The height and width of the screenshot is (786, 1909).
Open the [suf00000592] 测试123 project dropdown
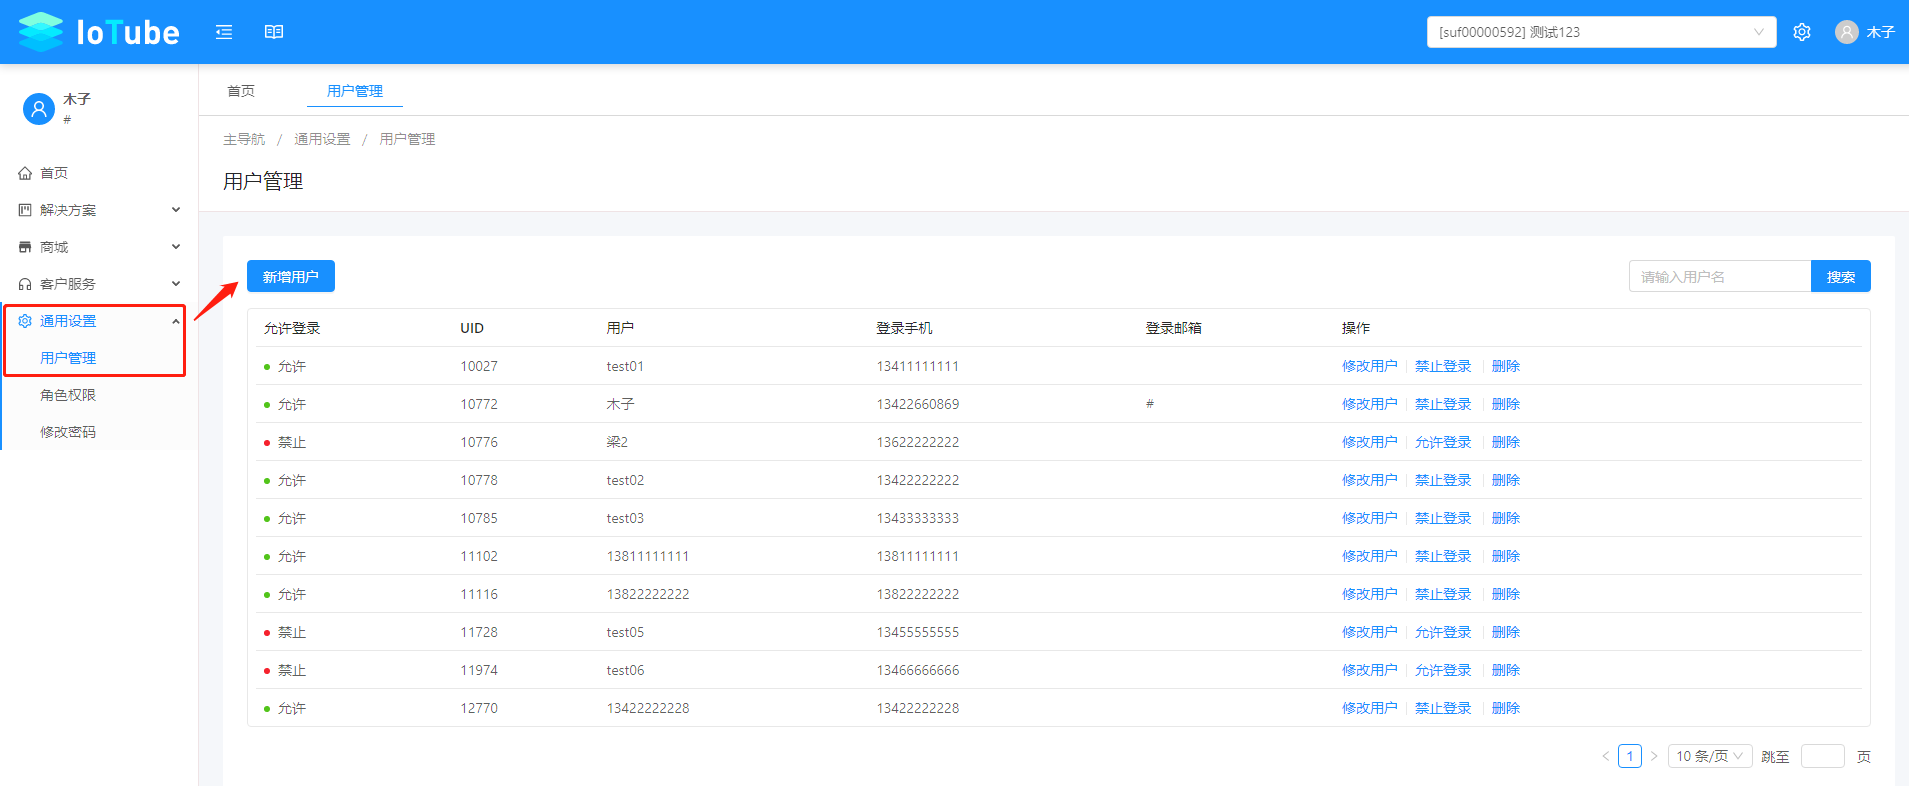point(1601,32)
